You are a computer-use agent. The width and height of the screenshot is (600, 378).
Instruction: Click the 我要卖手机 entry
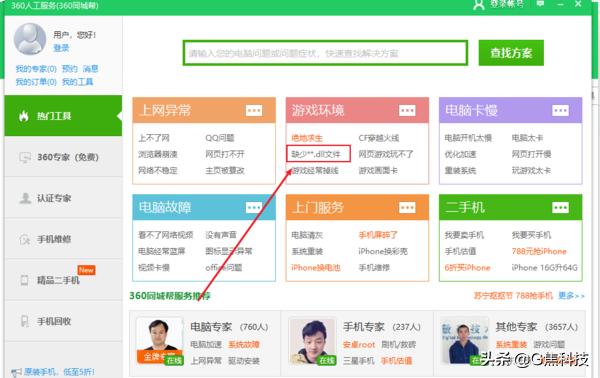[x=464, y=235]
